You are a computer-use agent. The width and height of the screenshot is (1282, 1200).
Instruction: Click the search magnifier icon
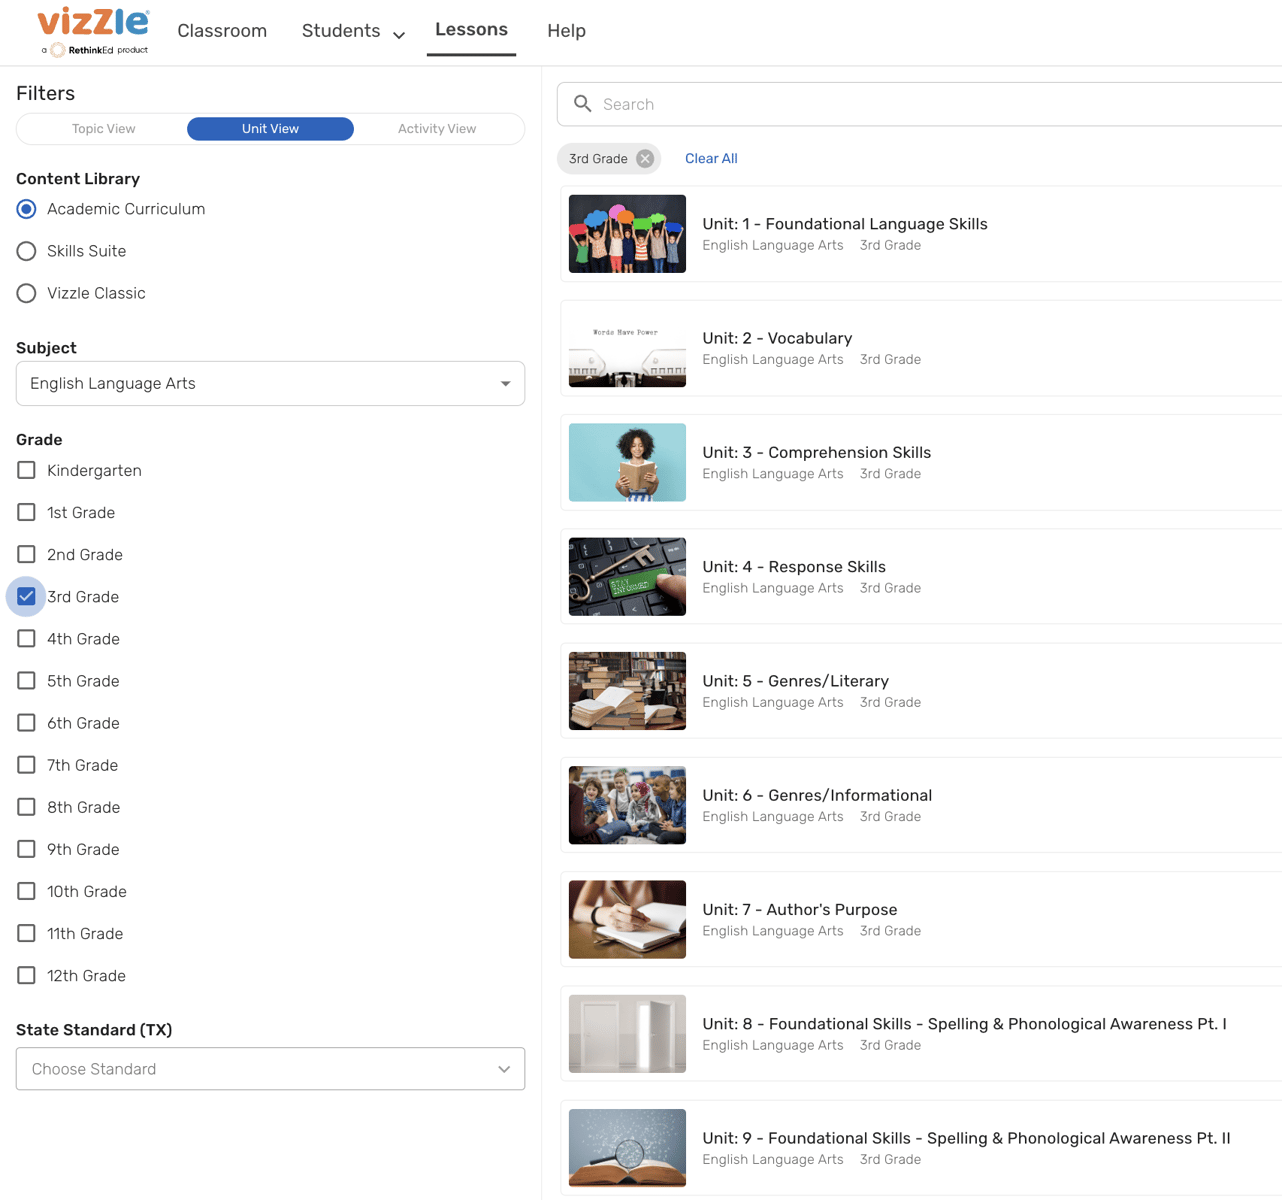click(583, 104)
